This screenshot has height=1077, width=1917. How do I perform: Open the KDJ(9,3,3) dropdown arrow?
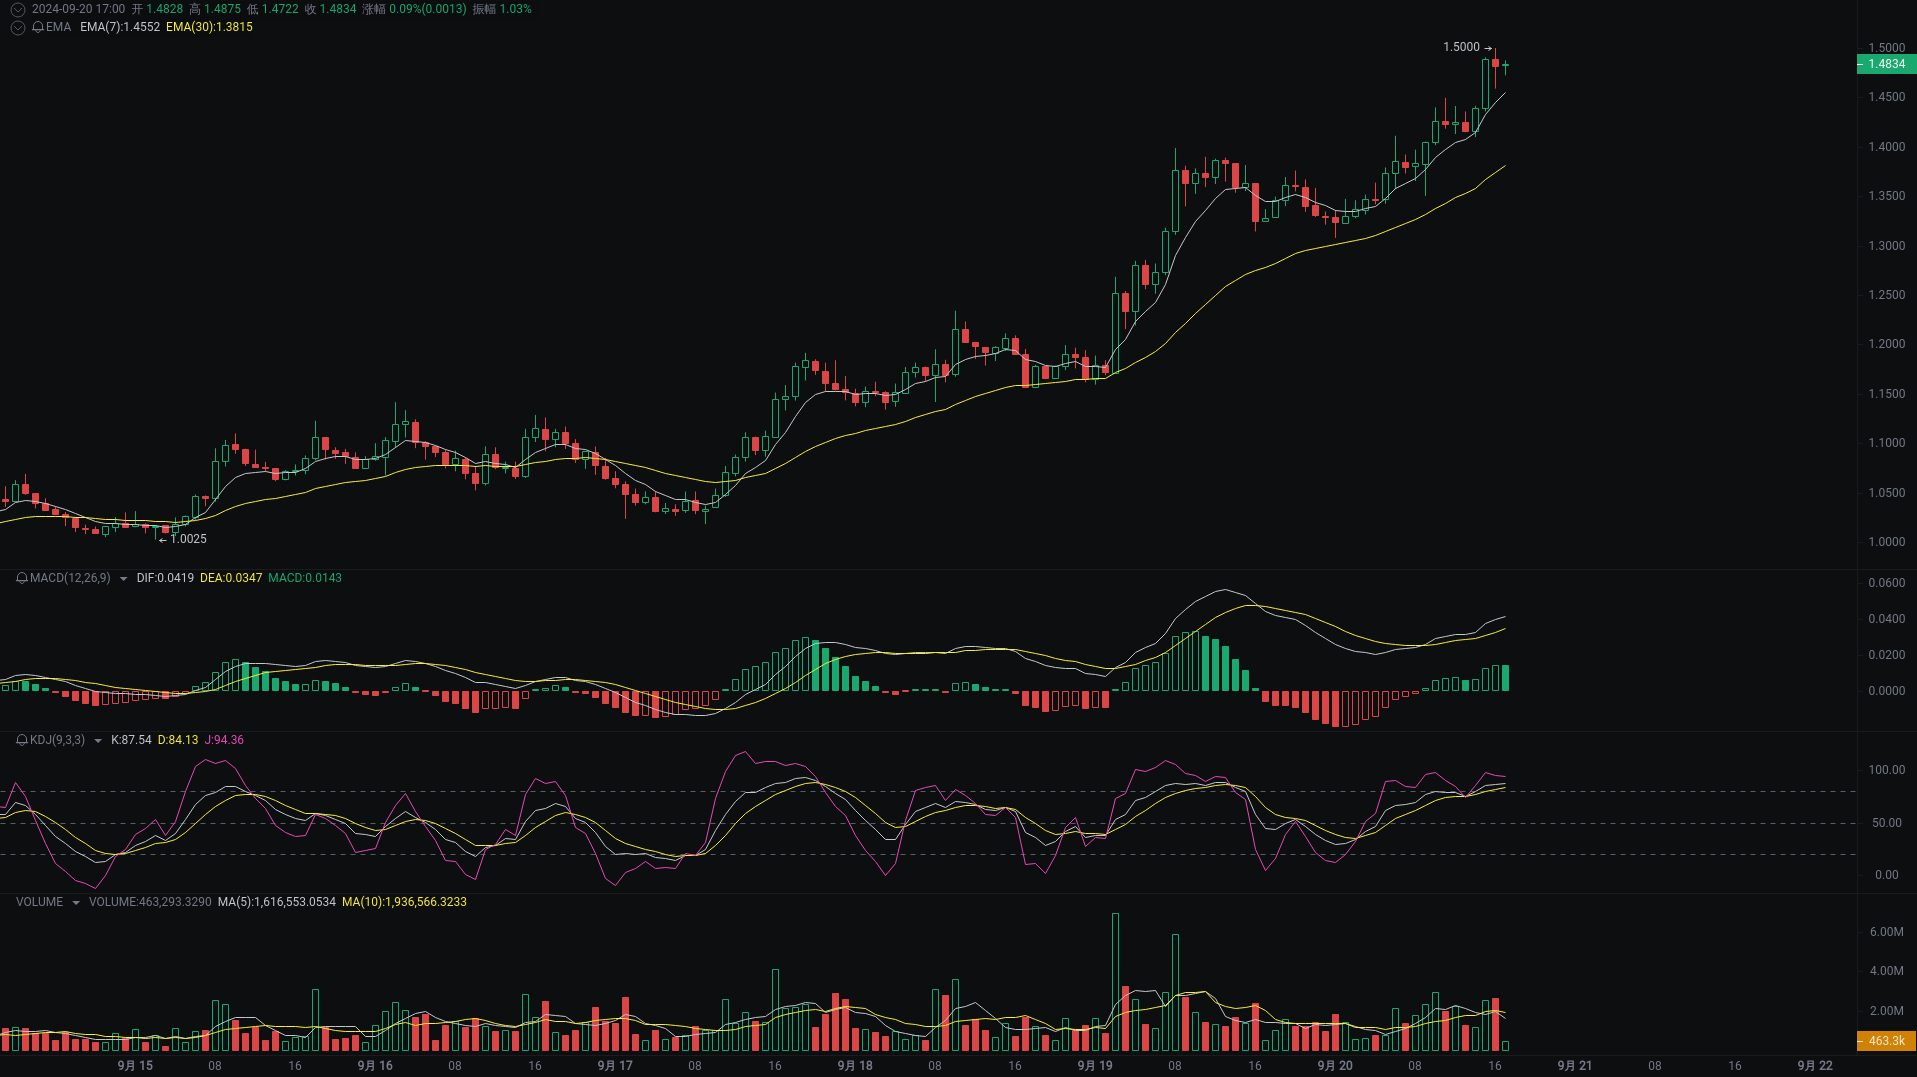pyautogui.click(x=97, y=741)
